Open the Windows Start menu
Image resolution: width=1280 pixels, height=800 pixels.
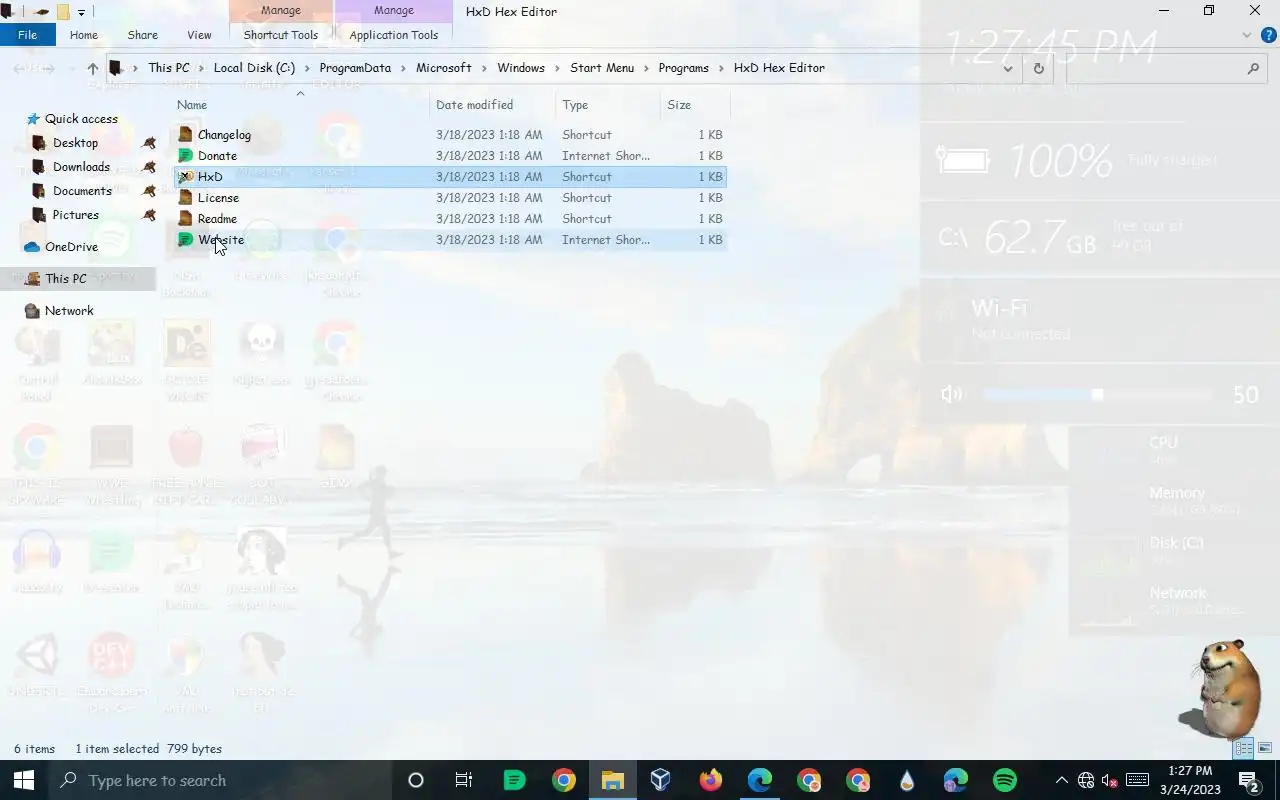[x=24, y=781]
